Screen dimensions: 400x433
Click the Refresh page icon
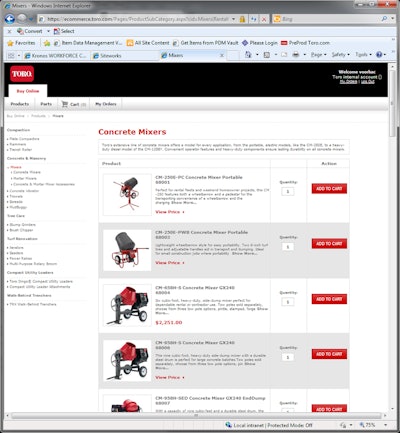tap(254, 19)
